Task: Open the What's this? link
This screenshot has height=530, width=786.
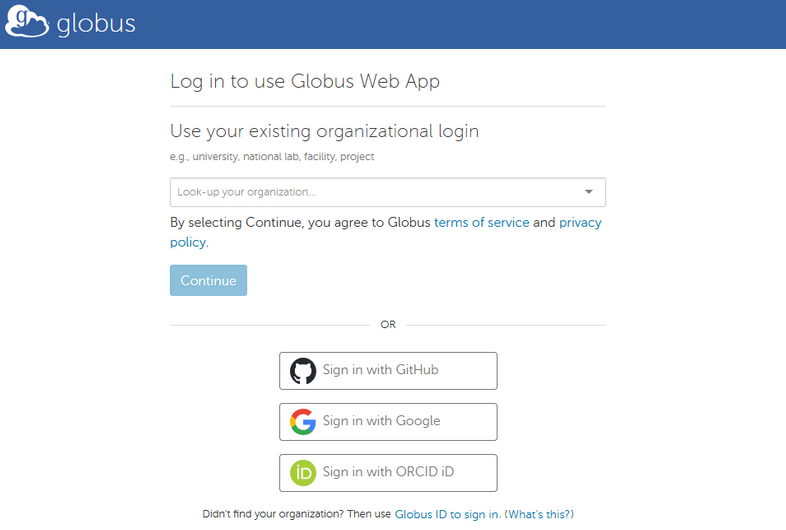Action: [x=539, y=514]
